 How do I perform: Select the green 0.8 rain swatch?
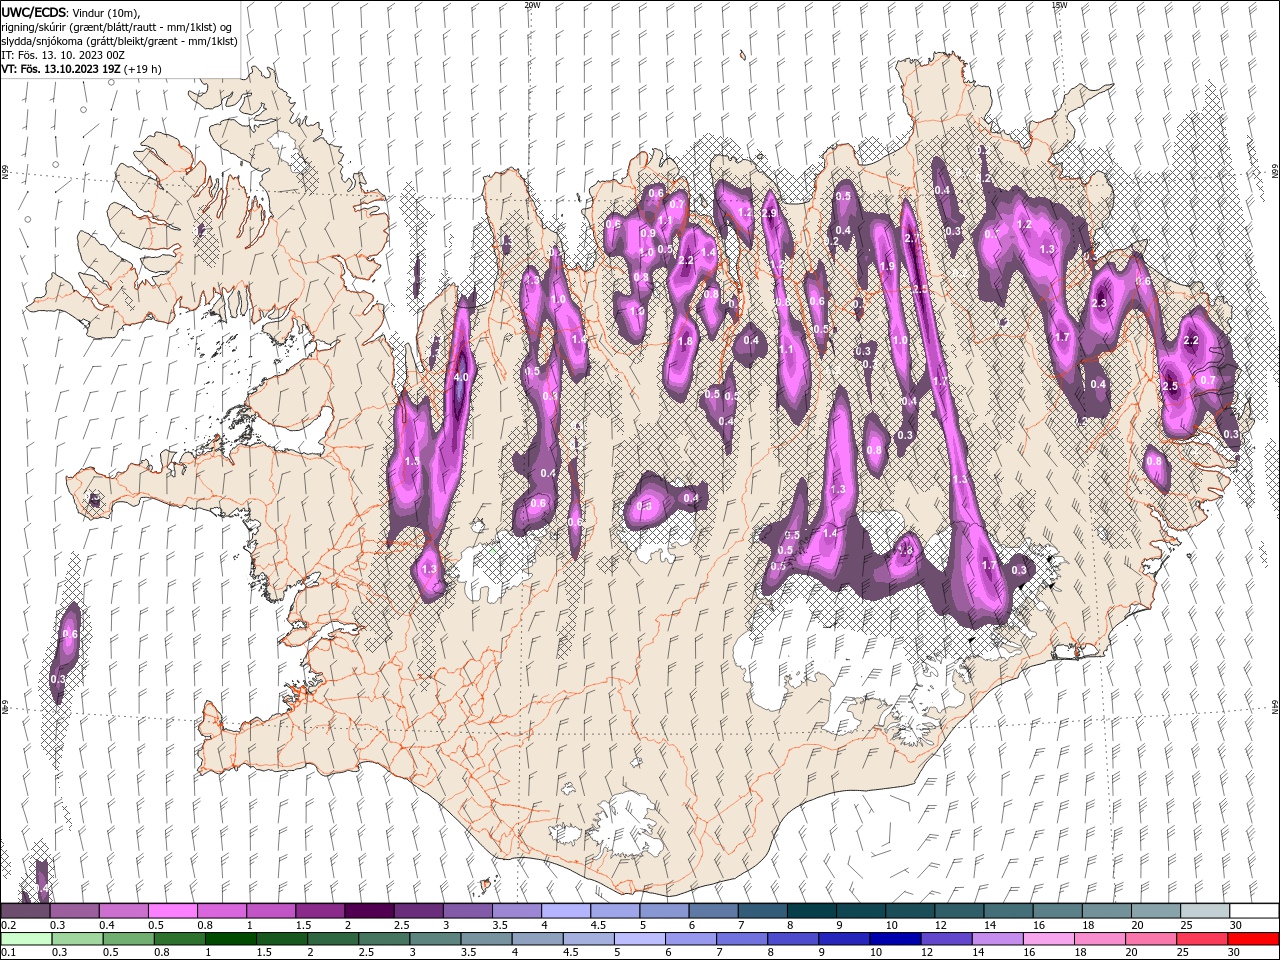point(179,938)
